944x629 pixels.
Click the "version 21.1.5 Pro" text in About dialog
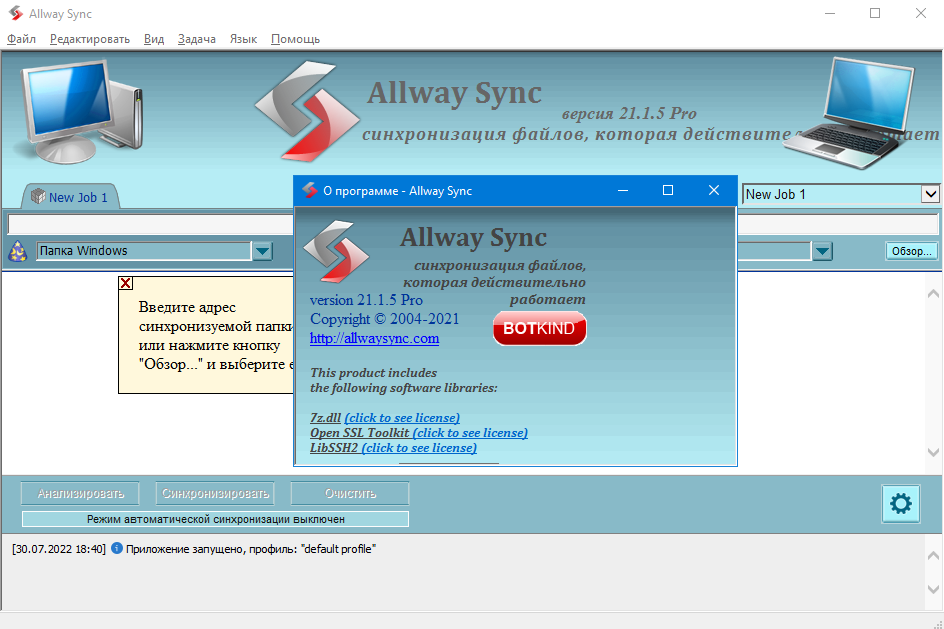click(366, 300)
